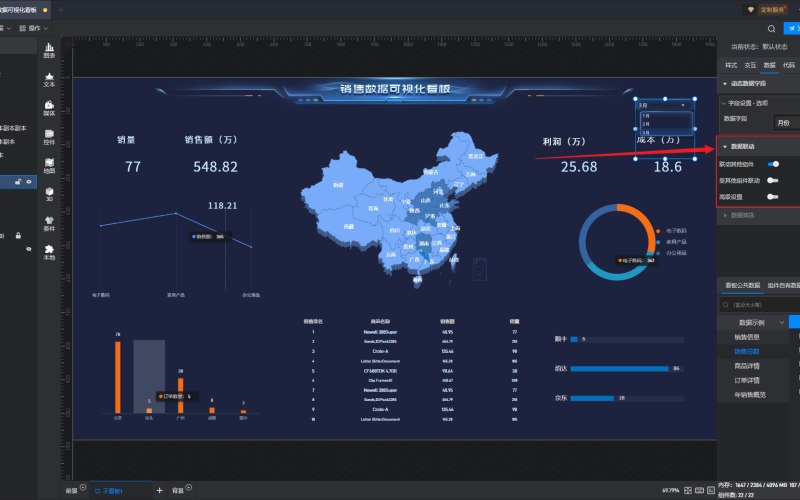Viewport: 800px width, 500px height.
Task: Expand the 数据筛选 section
Action: (724, 215)
